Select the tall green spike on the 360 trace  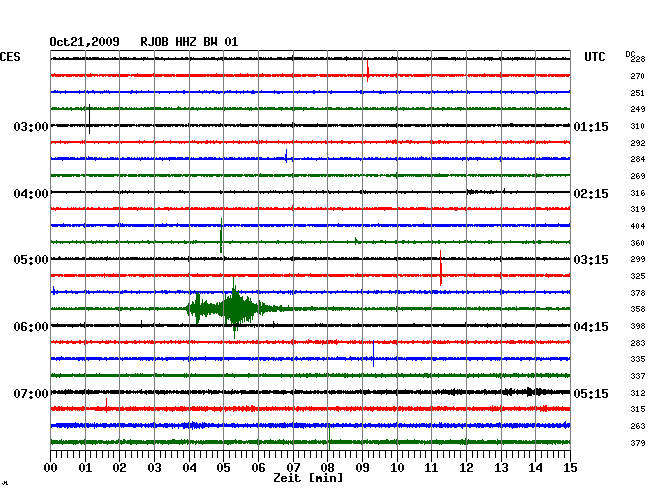pos(221,235)
